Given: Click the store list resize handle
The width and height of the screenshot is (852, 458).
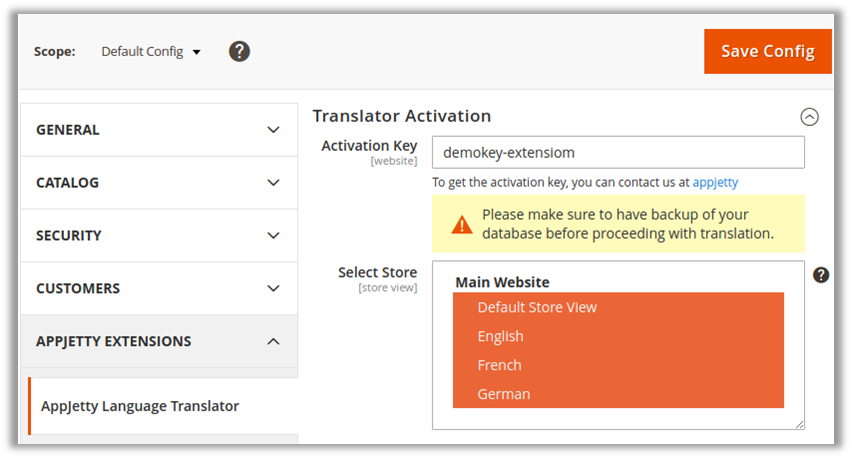Looking at the screenshot, I should [x=799, y=424].
